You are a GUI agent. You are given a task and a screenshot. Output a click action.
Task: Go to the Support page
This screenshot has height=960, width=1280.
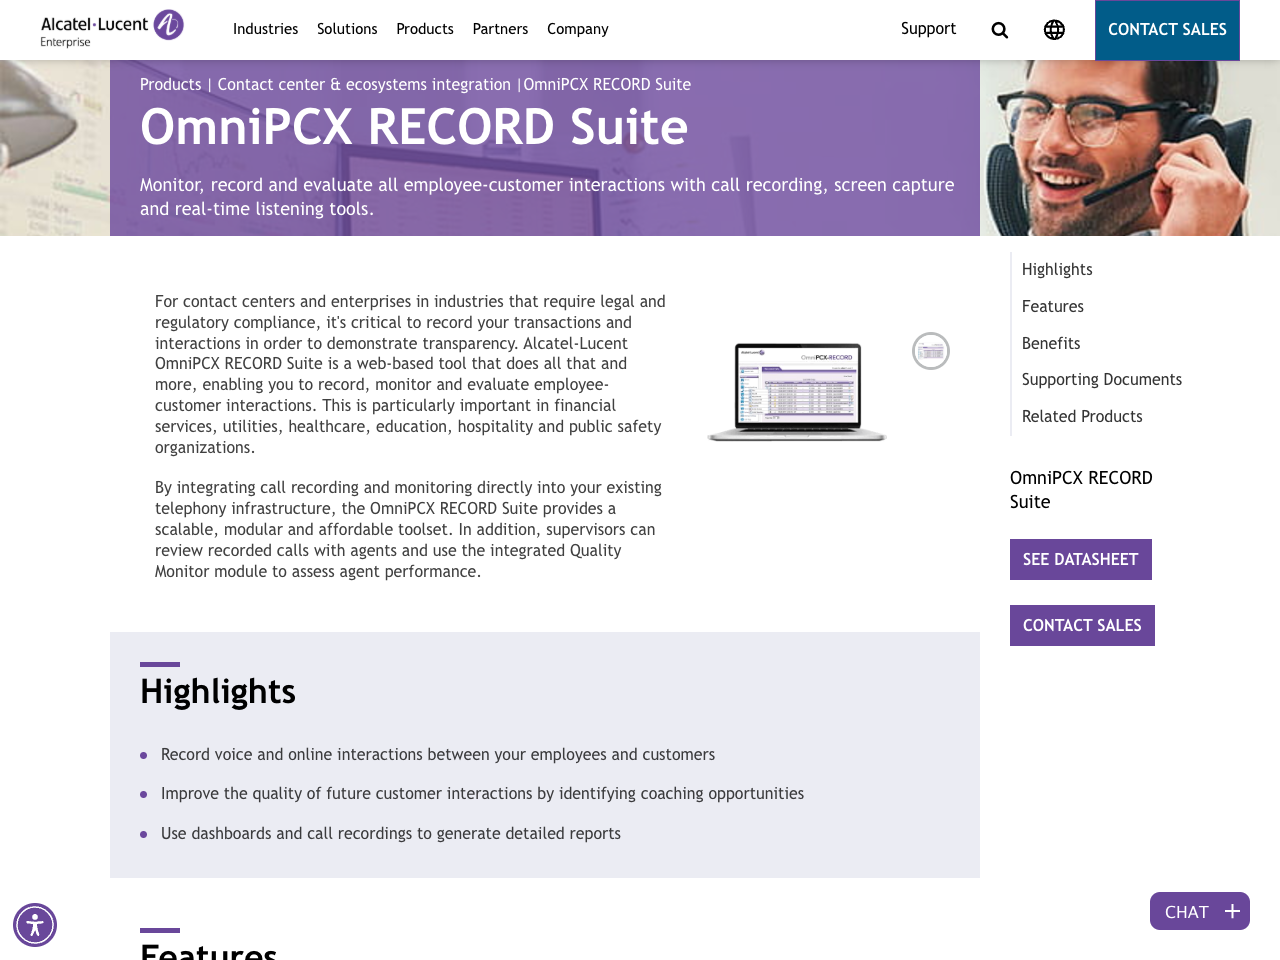[928, 29]
